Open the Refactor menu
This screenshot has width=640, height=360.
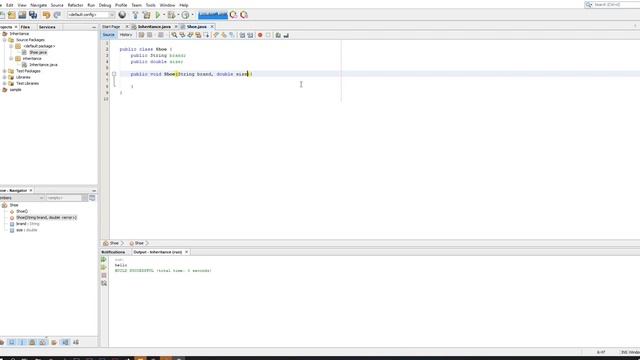click(75, 5)
